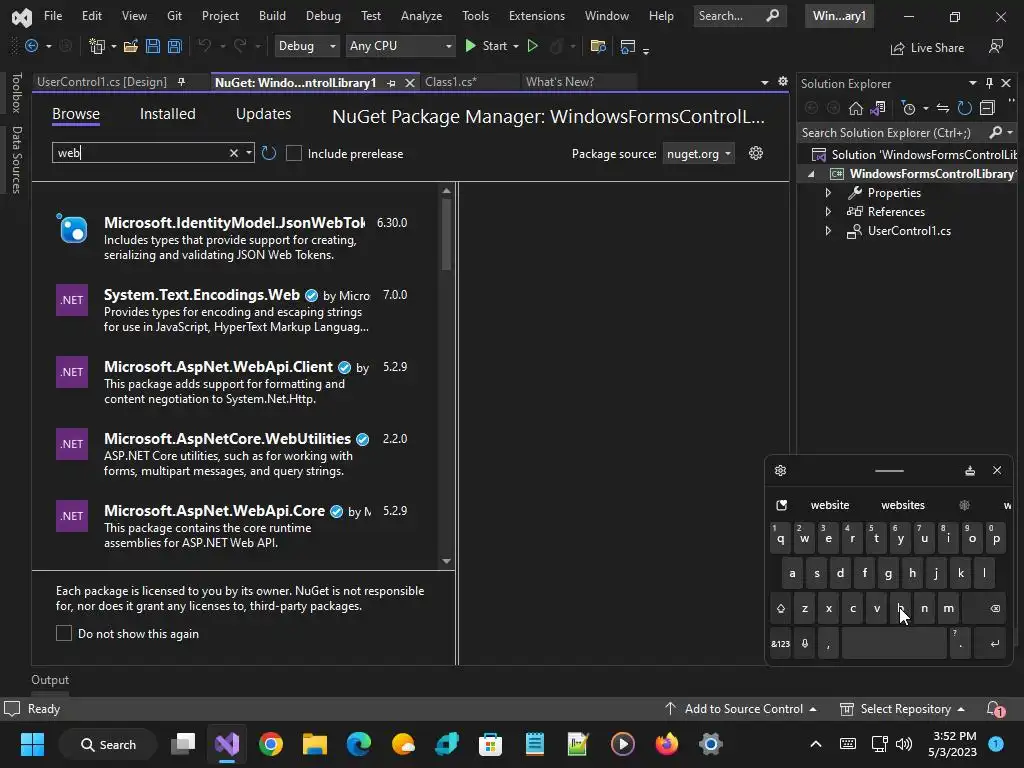The image size is (1024, 768).
Task: Toggle the Include prerelease checkbox
Action: [x=294, y=153]
